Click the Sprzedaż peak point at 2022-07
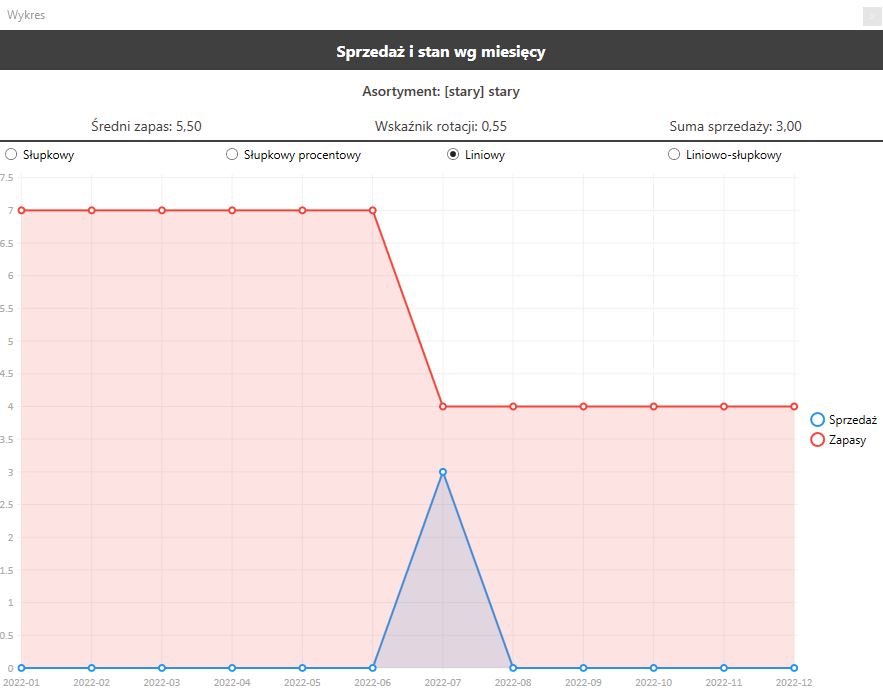883x691 pixels. pyautogui.click(x=443, y=472)
